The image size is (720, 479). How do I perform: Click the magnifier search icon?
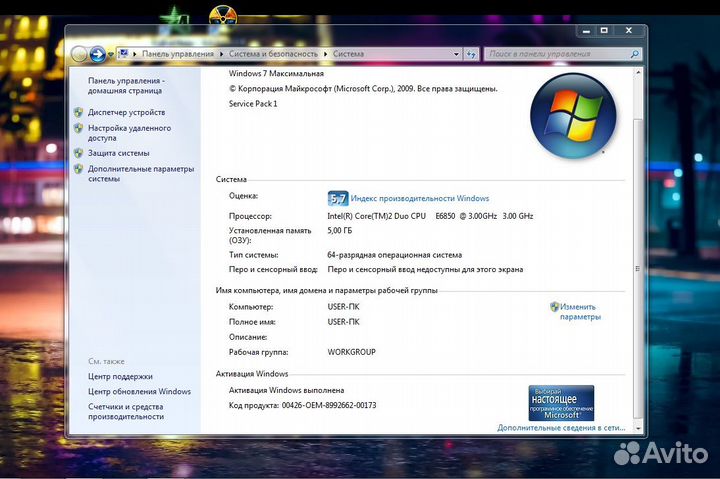tap(635, 54)
